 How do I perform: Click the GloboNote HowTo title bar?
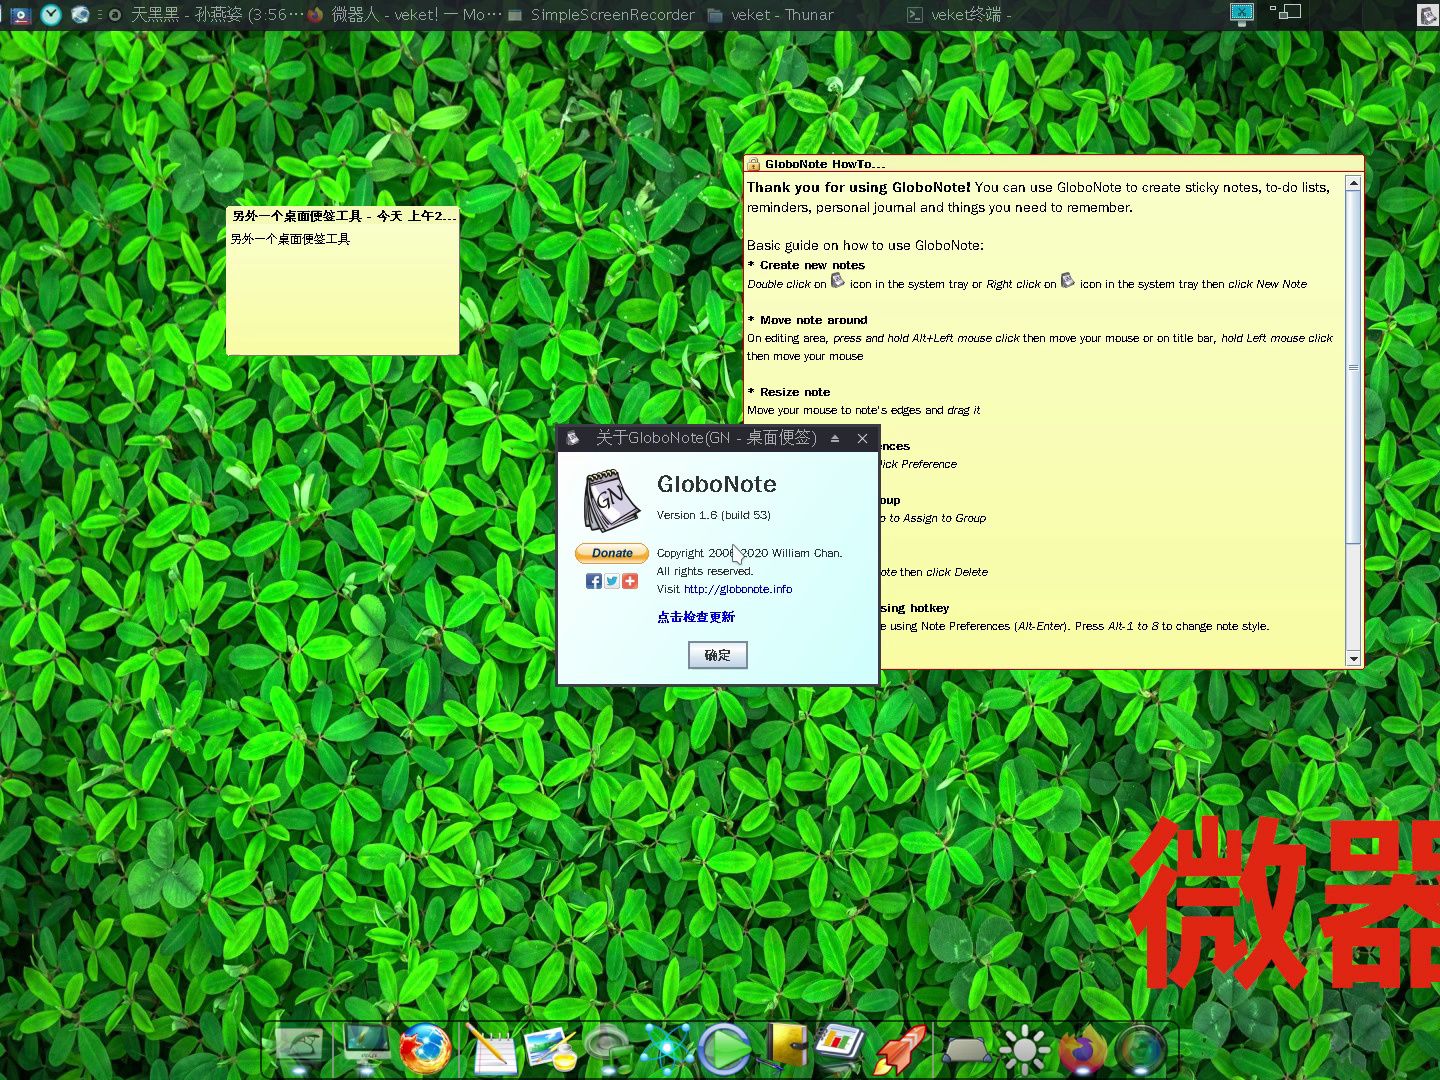point(1054,164)
